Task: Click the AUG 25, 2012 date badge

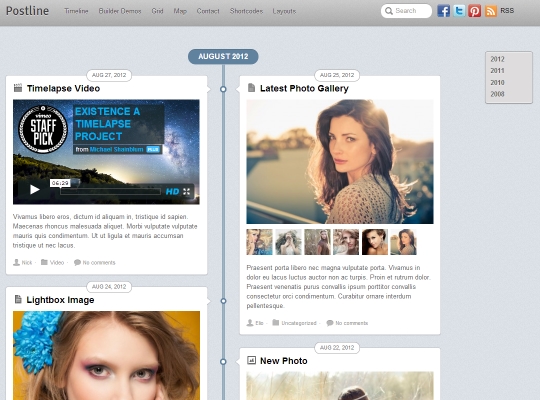Action: [337, 75]
